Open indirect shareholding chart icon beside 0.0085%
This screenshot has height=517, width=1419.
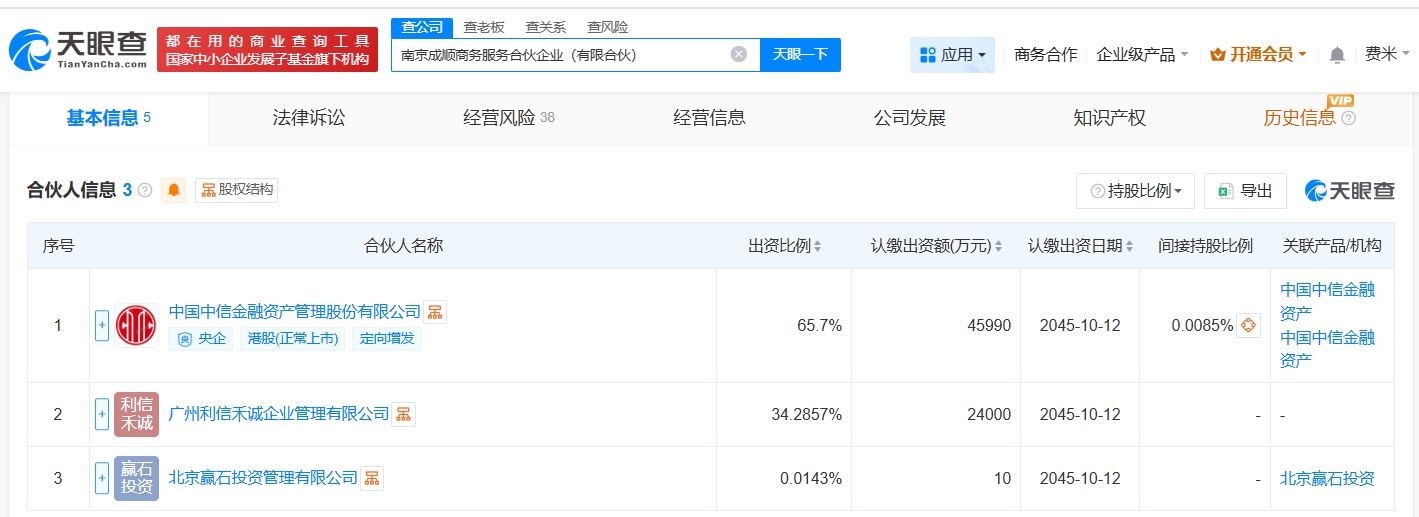point(1248,325)
